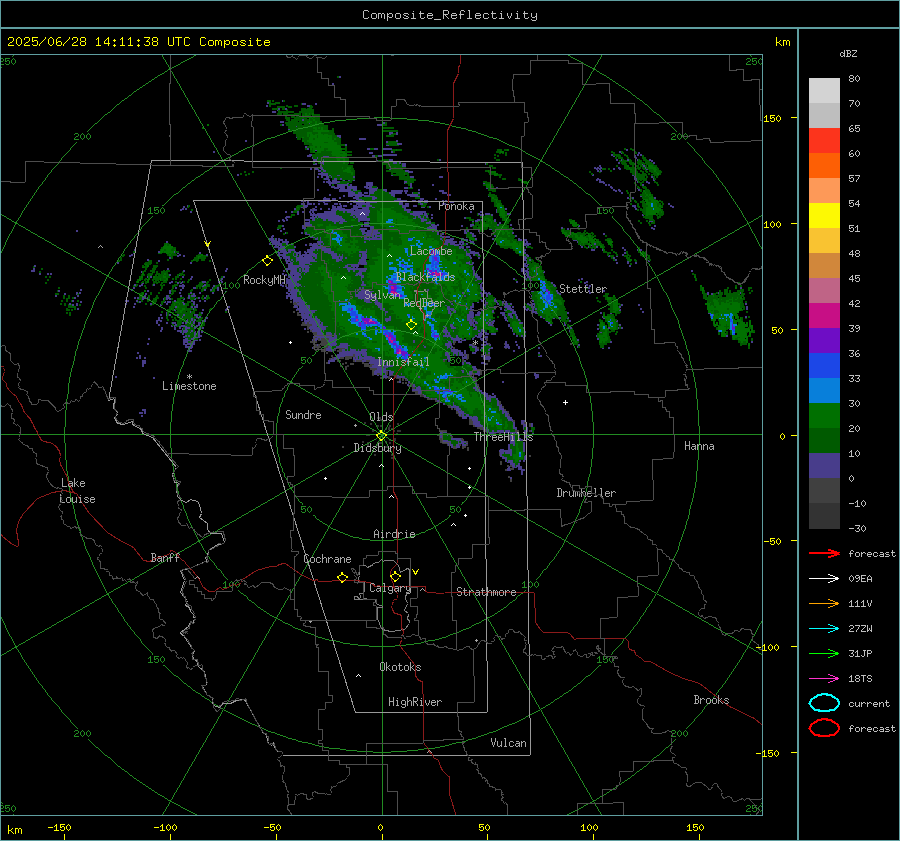The width and height of the screenshot is (900, 841).
Task: Click the 150 tick on the bottom km axis
Action: 695,827
